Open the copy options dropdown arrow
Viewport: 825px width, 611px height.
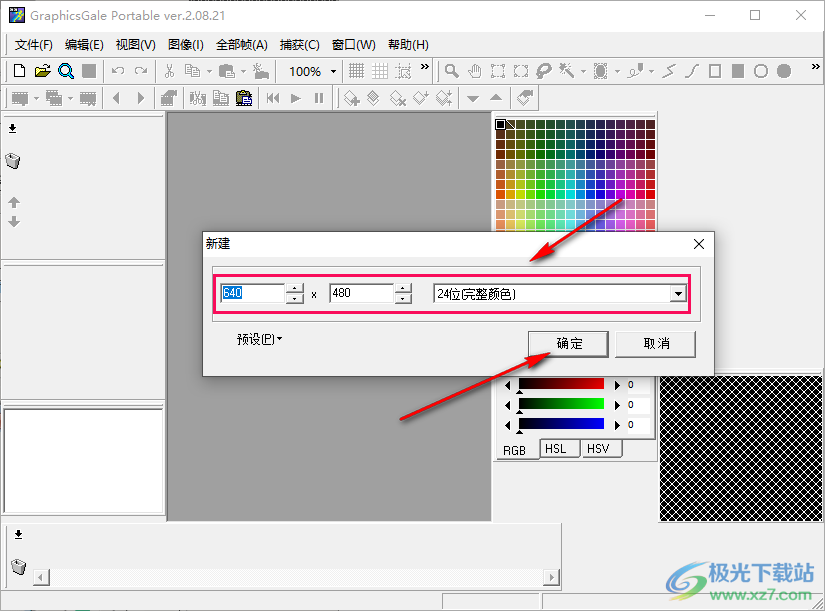[x=209, y=71]
